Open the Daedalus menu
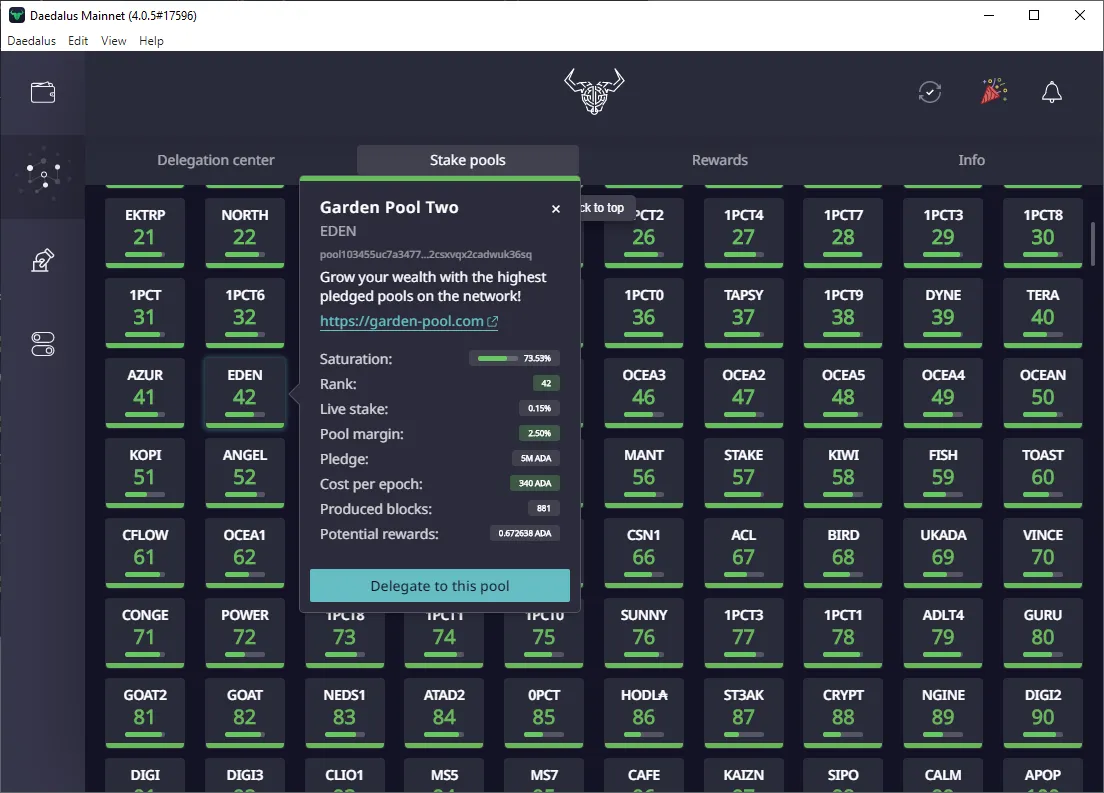Screen dimensions: 1104x793 [32, 41]
